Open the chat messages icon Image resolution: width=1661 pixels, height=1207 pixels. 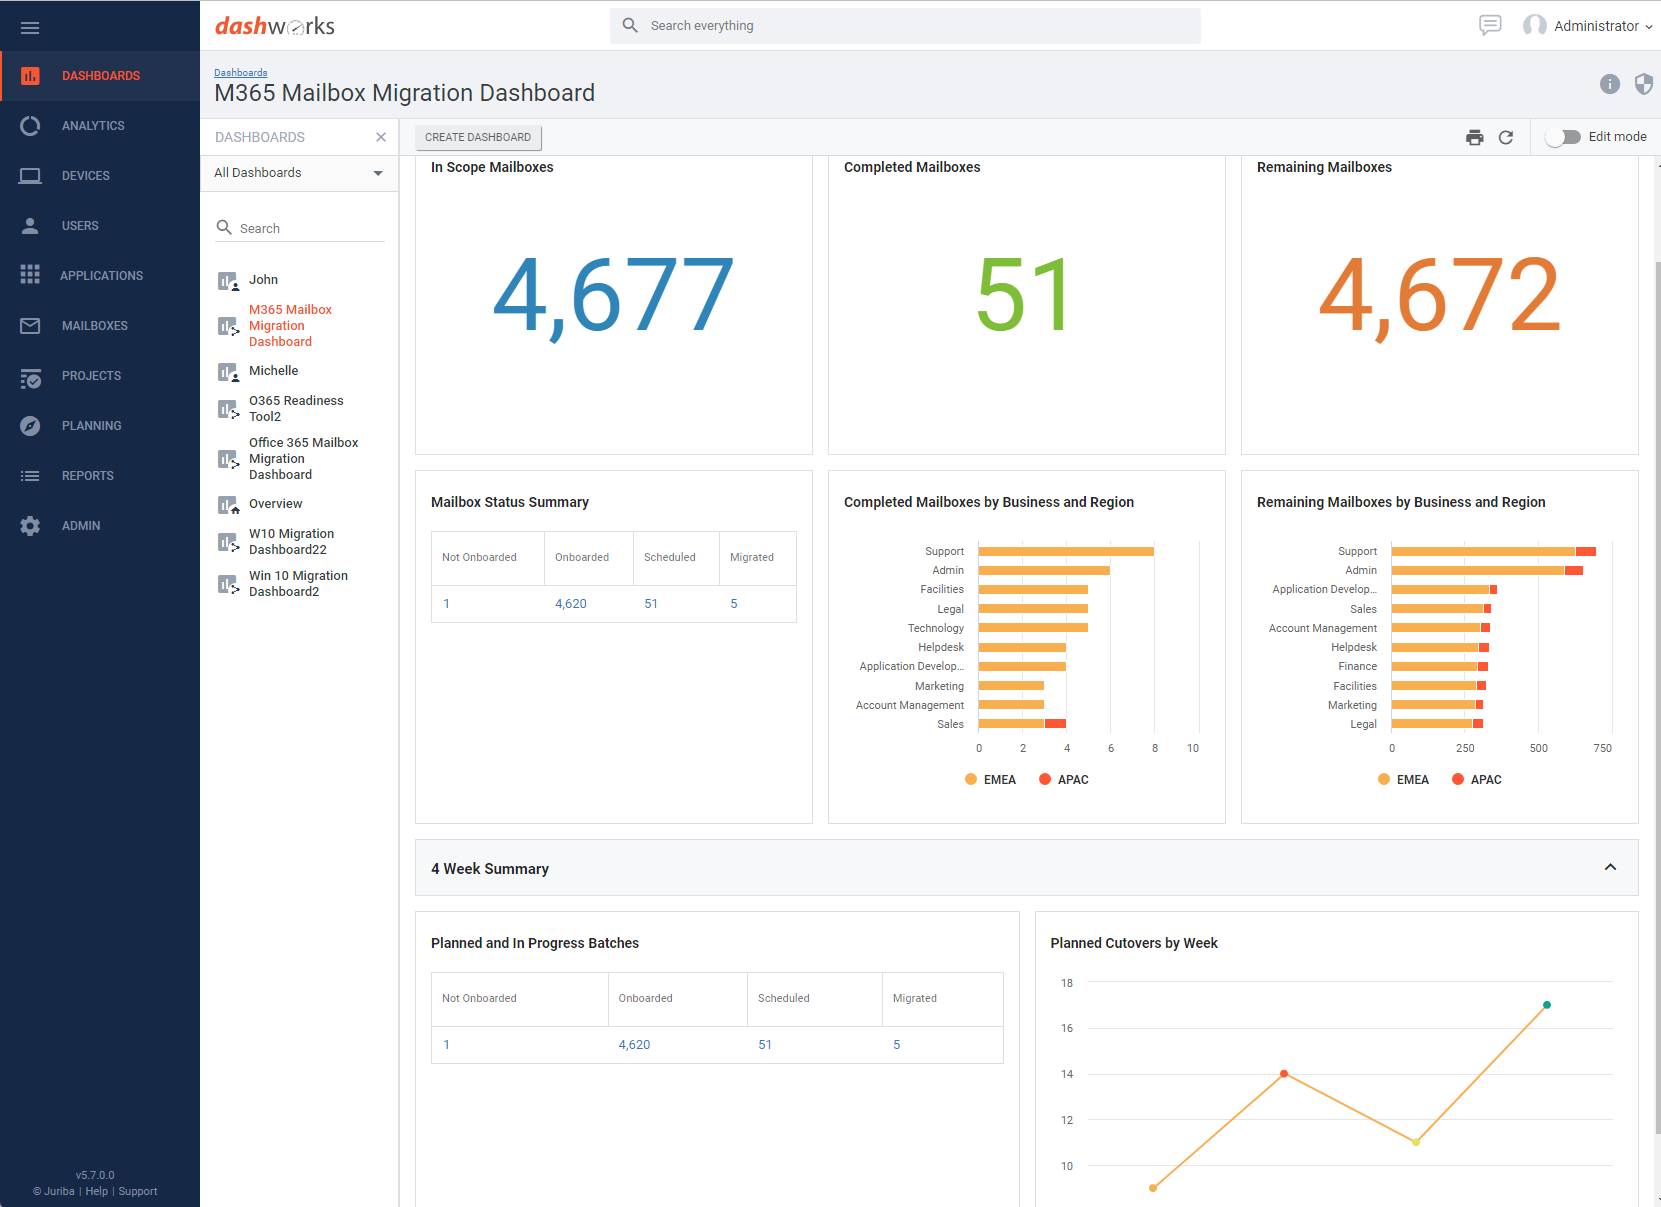tap(1490, 26)
